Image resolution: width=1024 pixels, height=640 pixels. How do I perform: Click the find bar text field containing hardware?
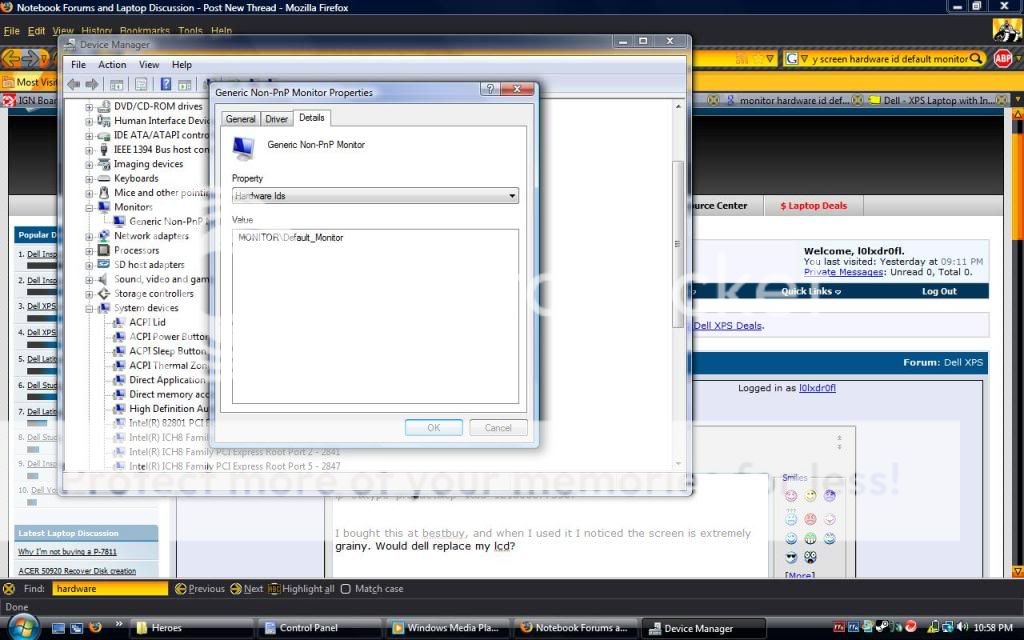(x=110, y=589)
